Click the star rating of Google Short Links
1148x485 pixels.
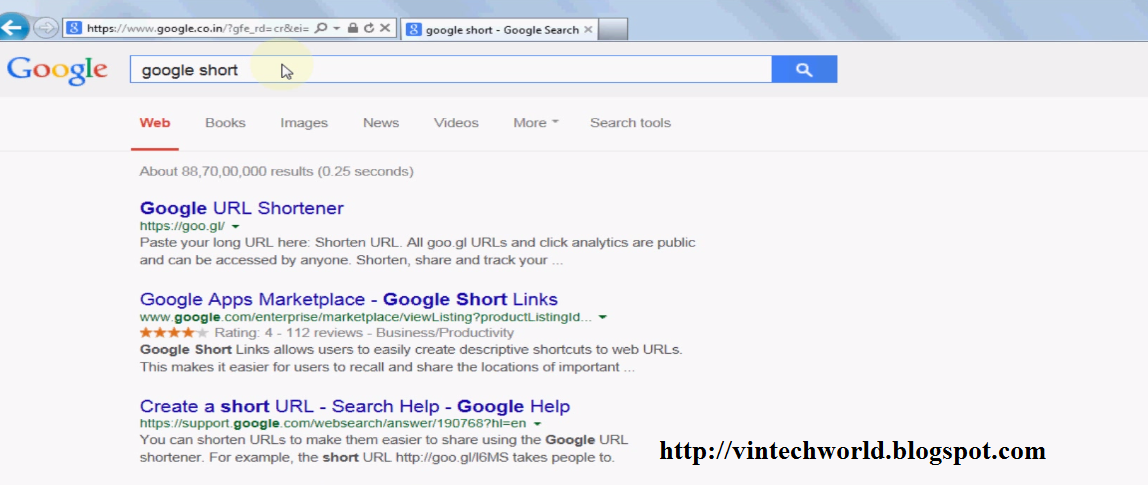[x=174, y=333]
